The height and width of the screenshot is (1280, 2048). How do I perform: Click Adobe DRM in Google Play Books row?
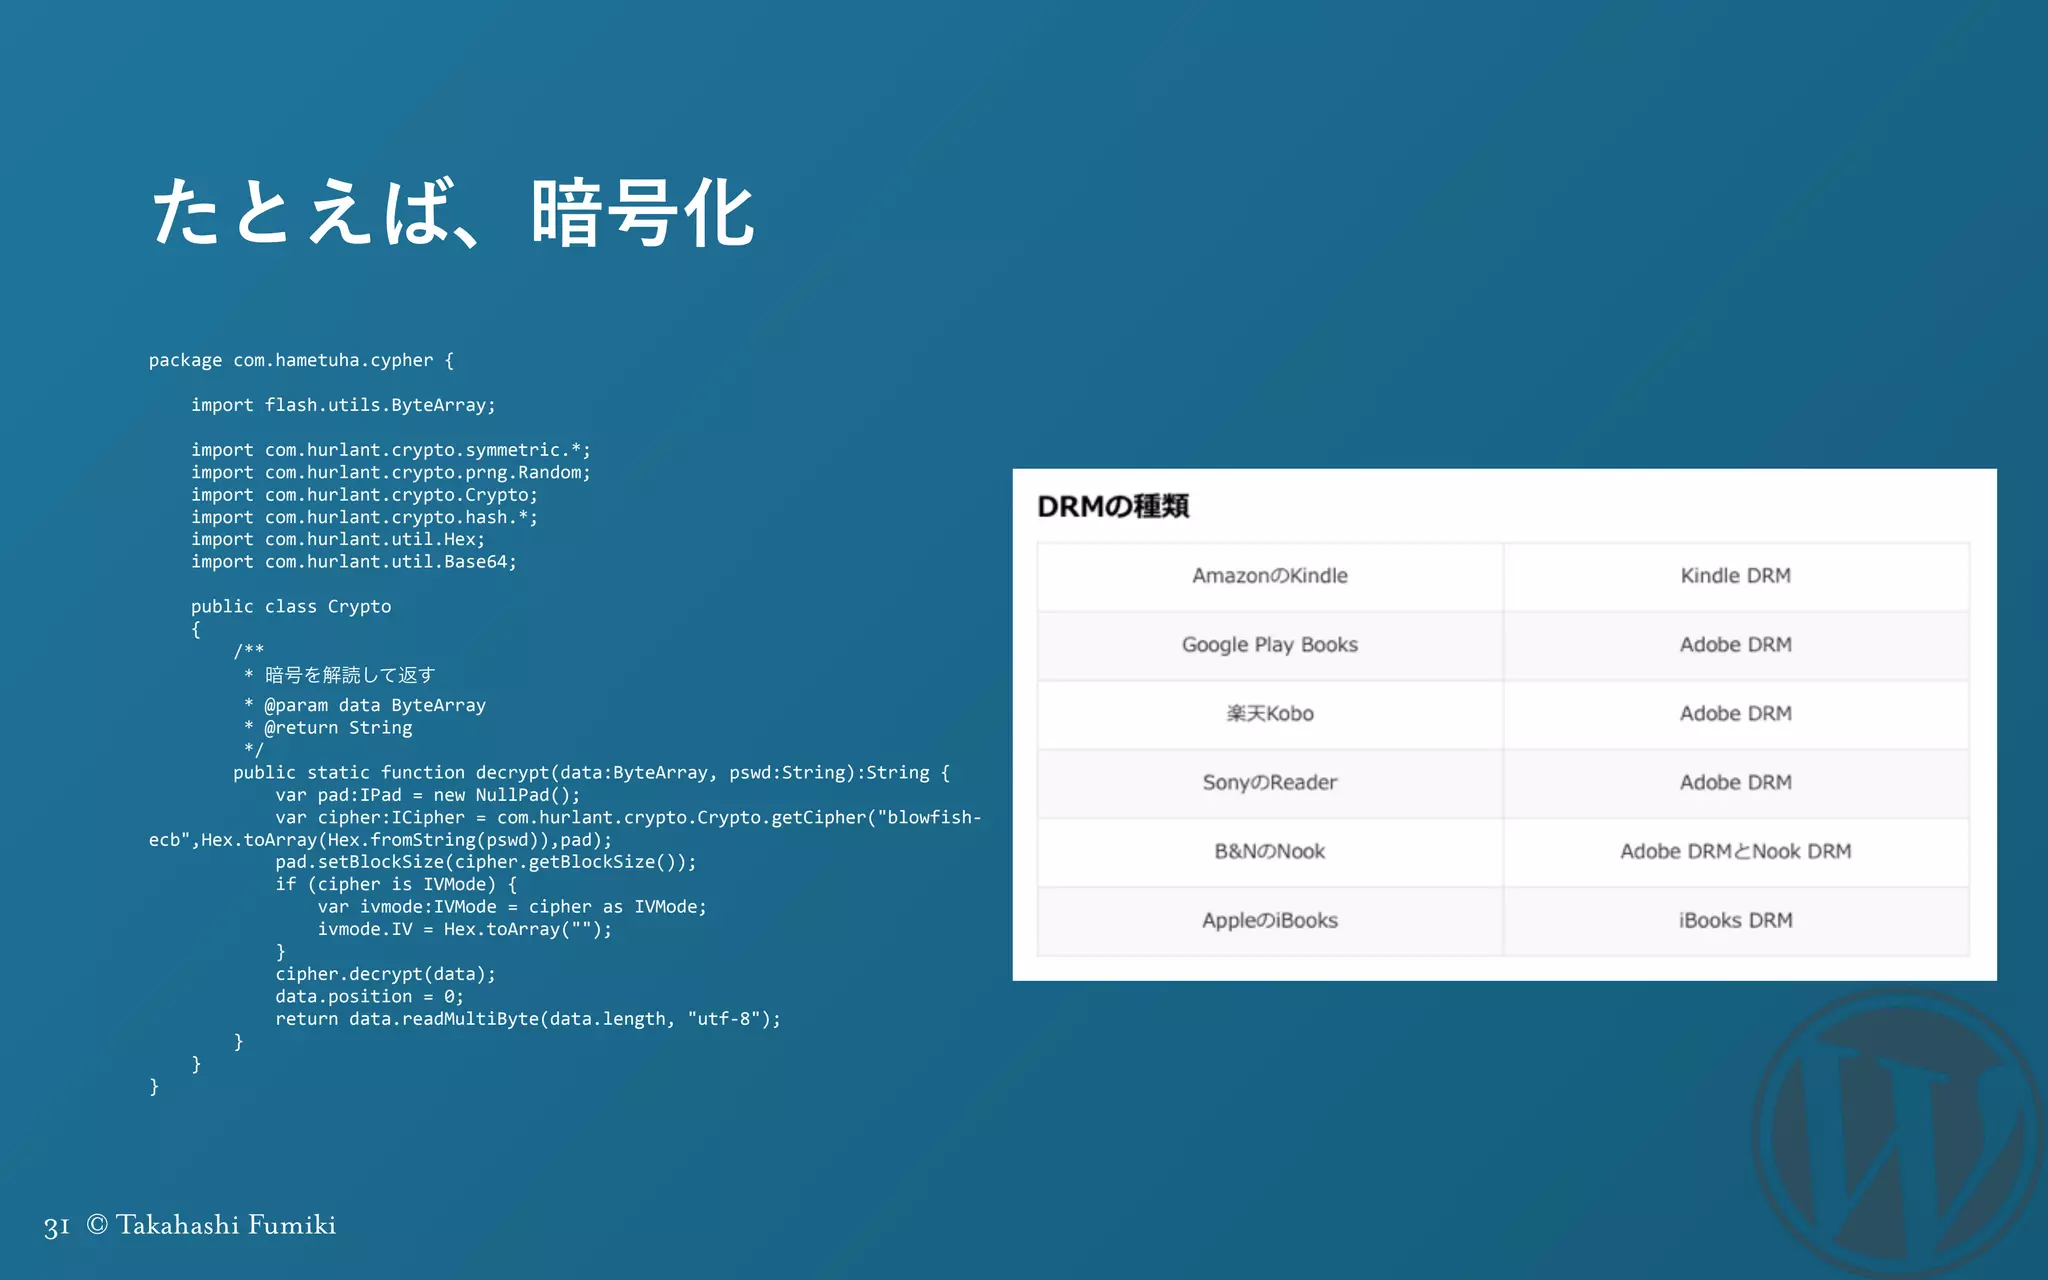pyautogui.click(x=1736, y=645)
